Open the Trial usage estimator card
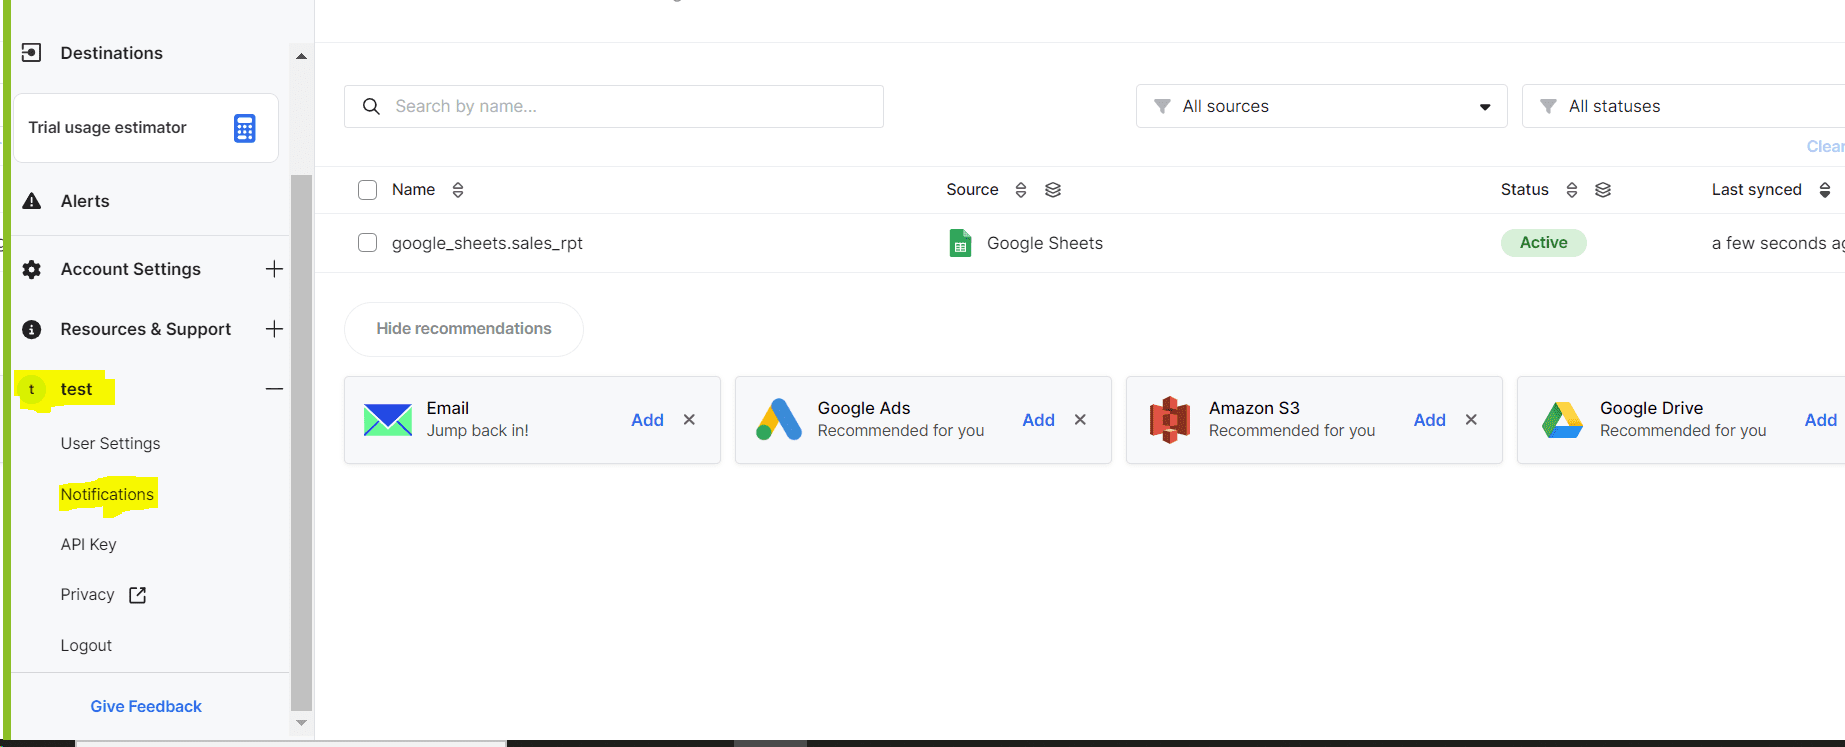 146,128
